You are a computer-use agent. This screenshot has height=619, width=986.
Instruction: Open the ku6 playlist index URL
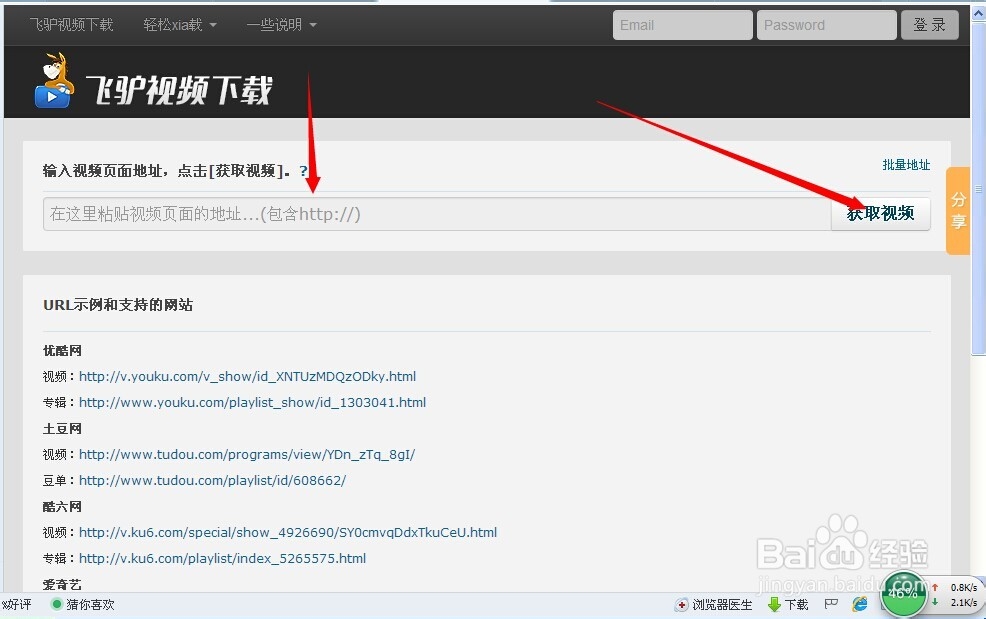pos(222,558)
